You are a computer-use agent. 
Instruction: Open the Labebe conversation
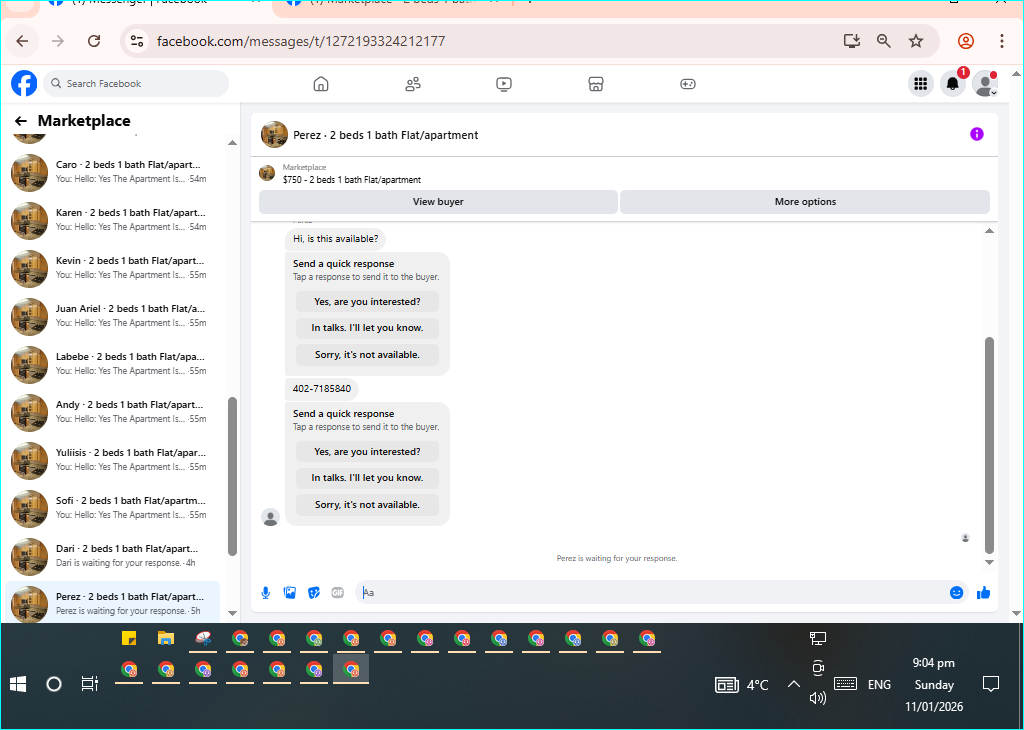point(112,364)
